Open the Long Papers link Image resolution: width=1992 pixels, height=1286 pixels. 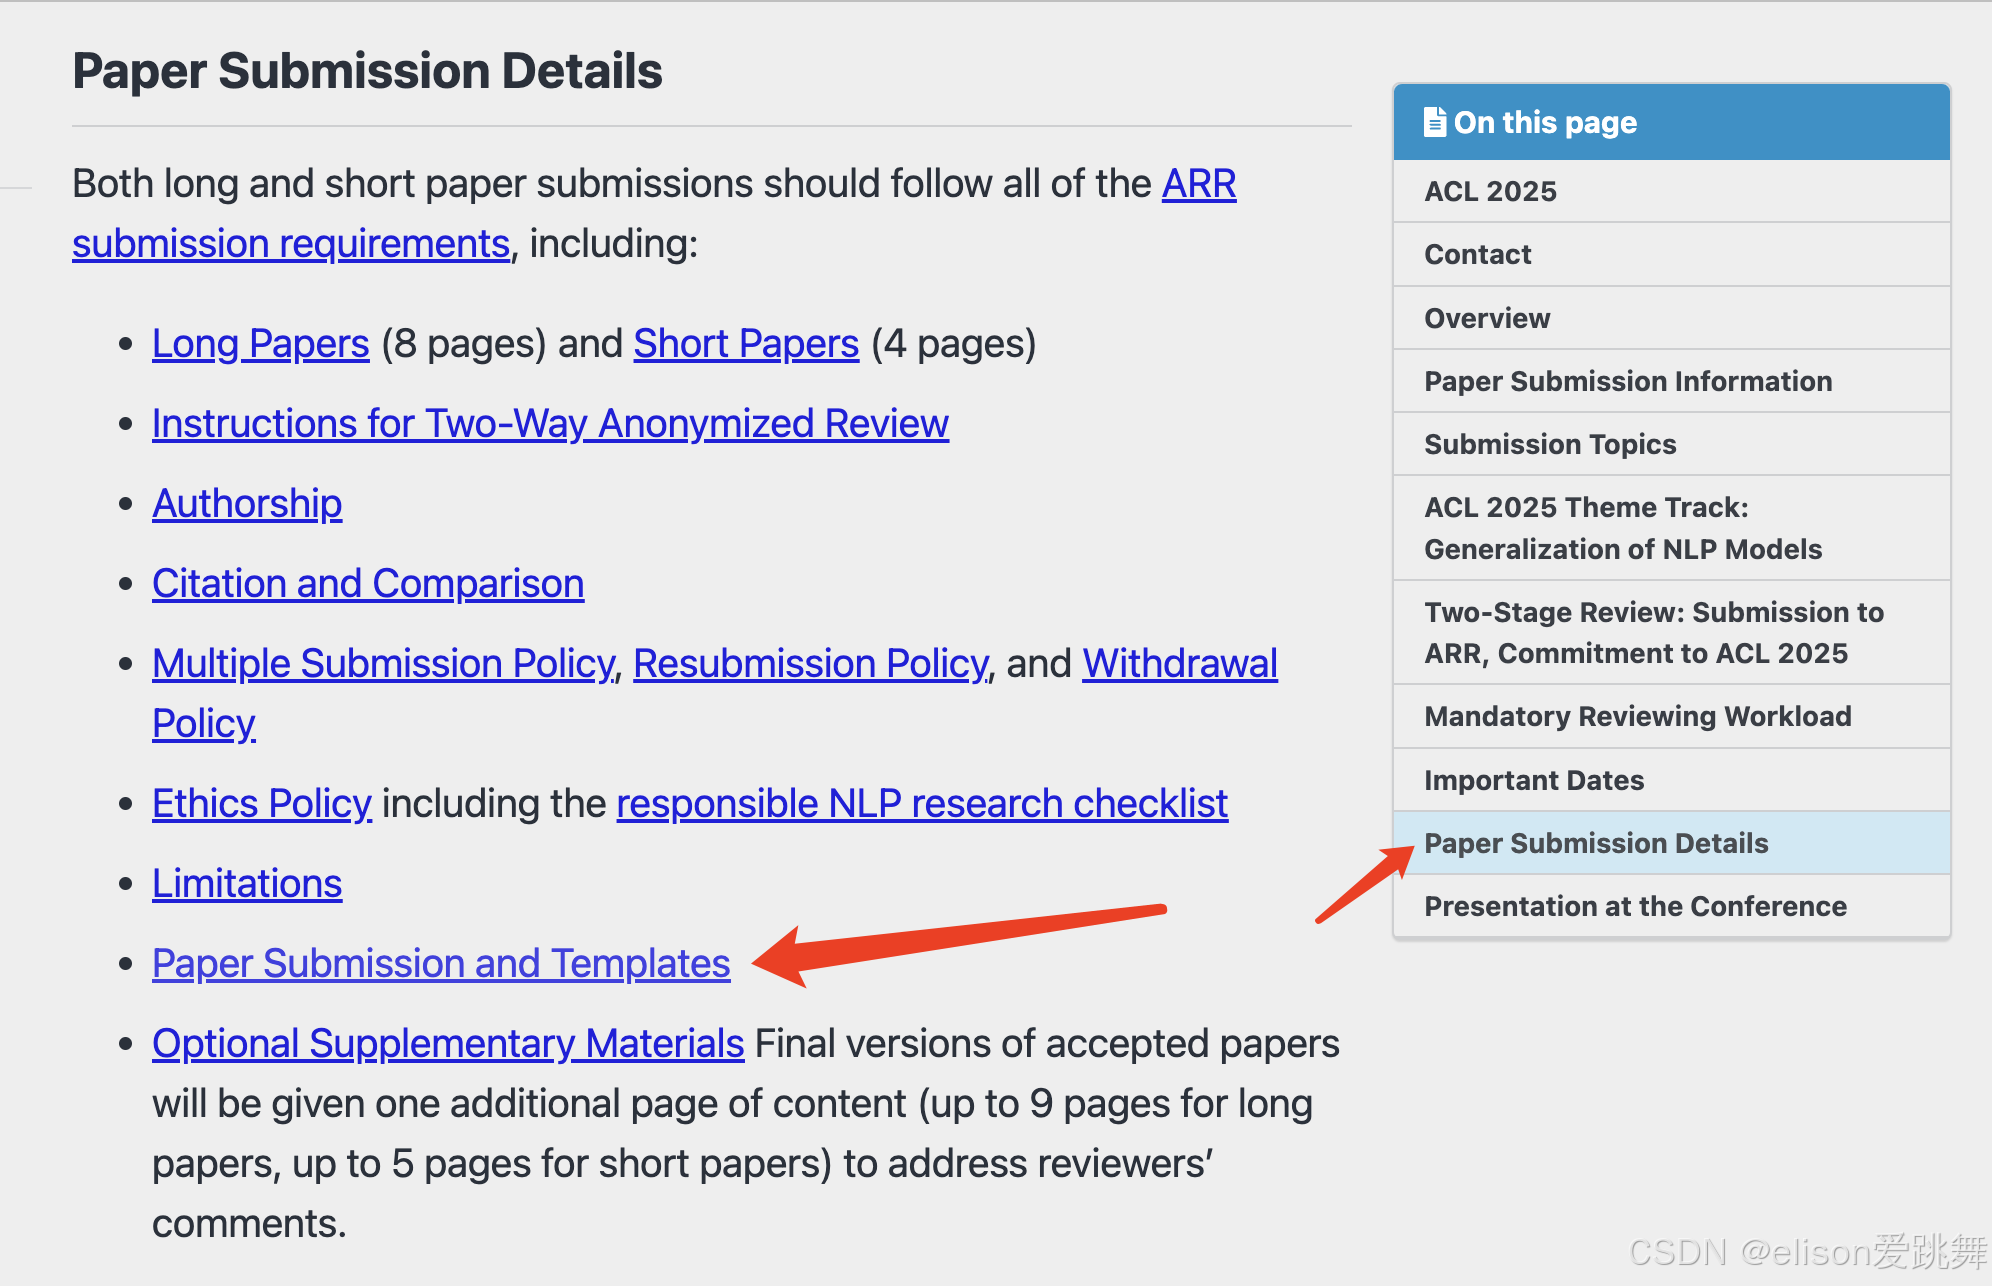click(x=260, y=344)
